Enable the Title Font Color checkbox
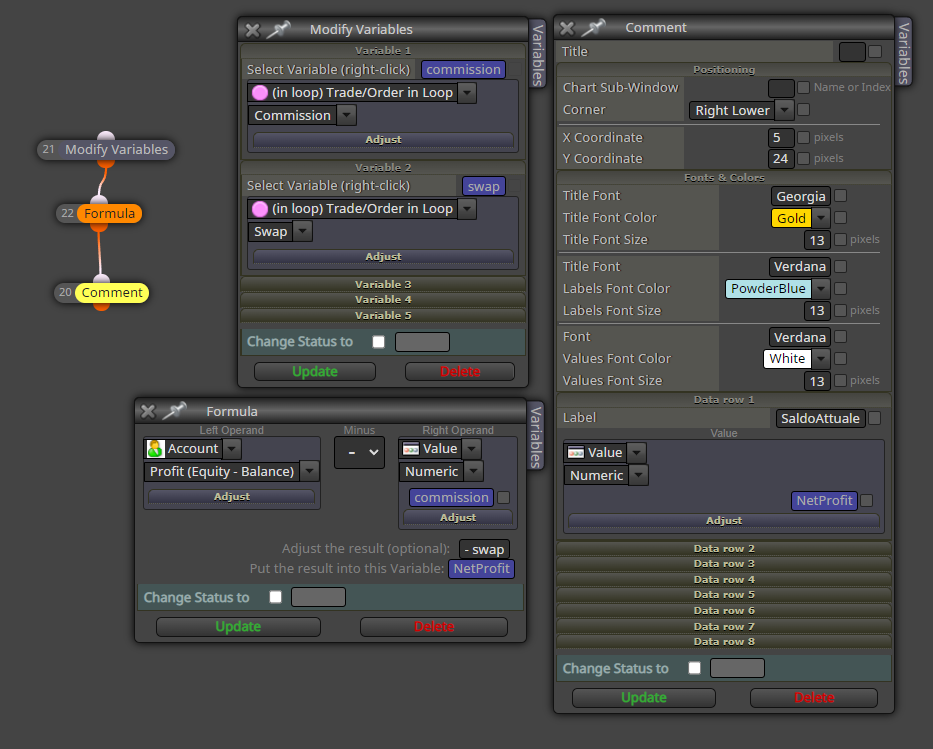Image resolution: width=933 pixels, height=749 pixels. tap(840, 218)
